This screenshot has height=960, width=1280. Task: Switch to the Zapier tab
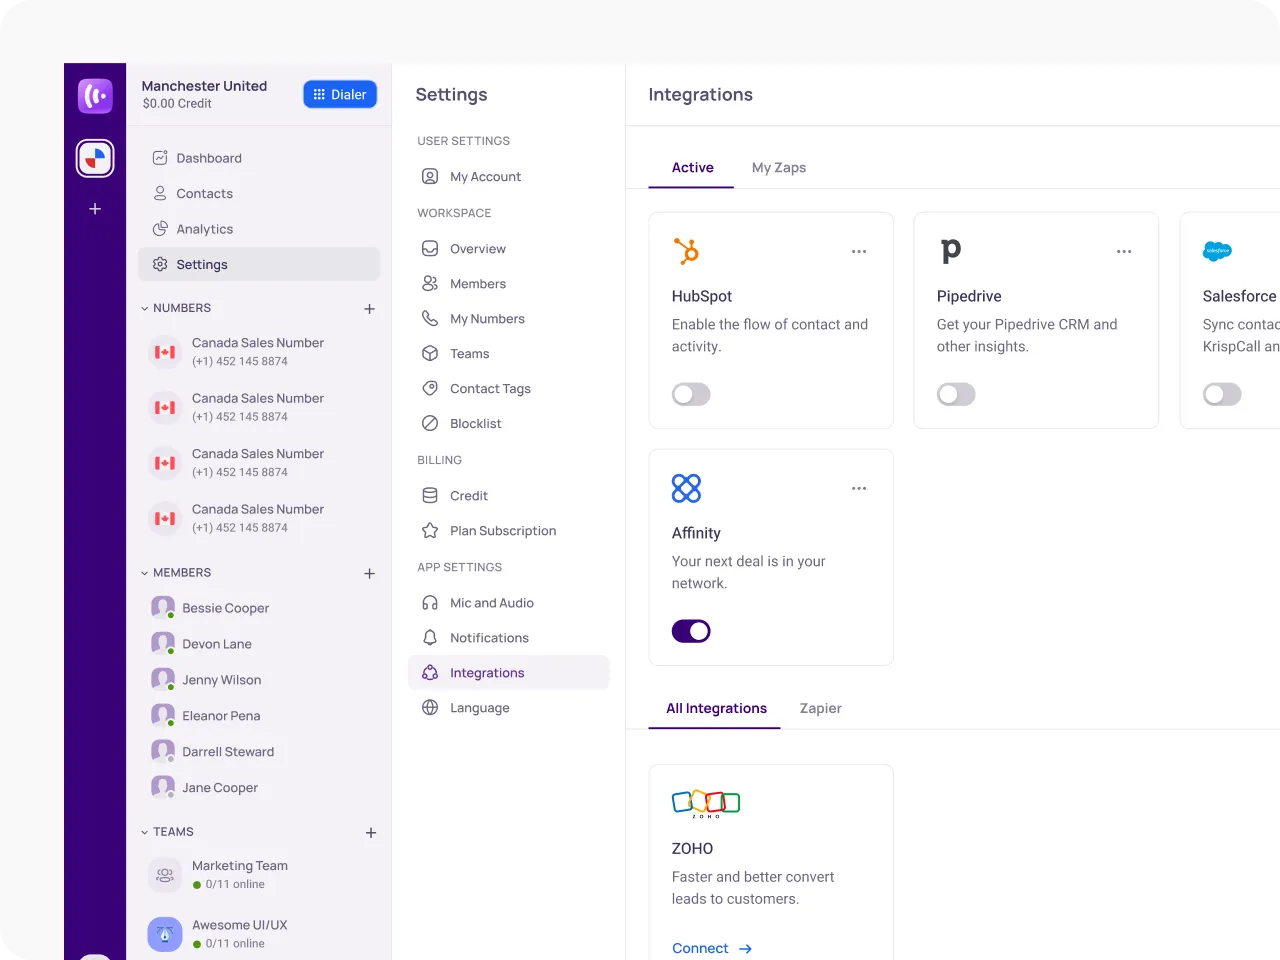pos(821,709)
